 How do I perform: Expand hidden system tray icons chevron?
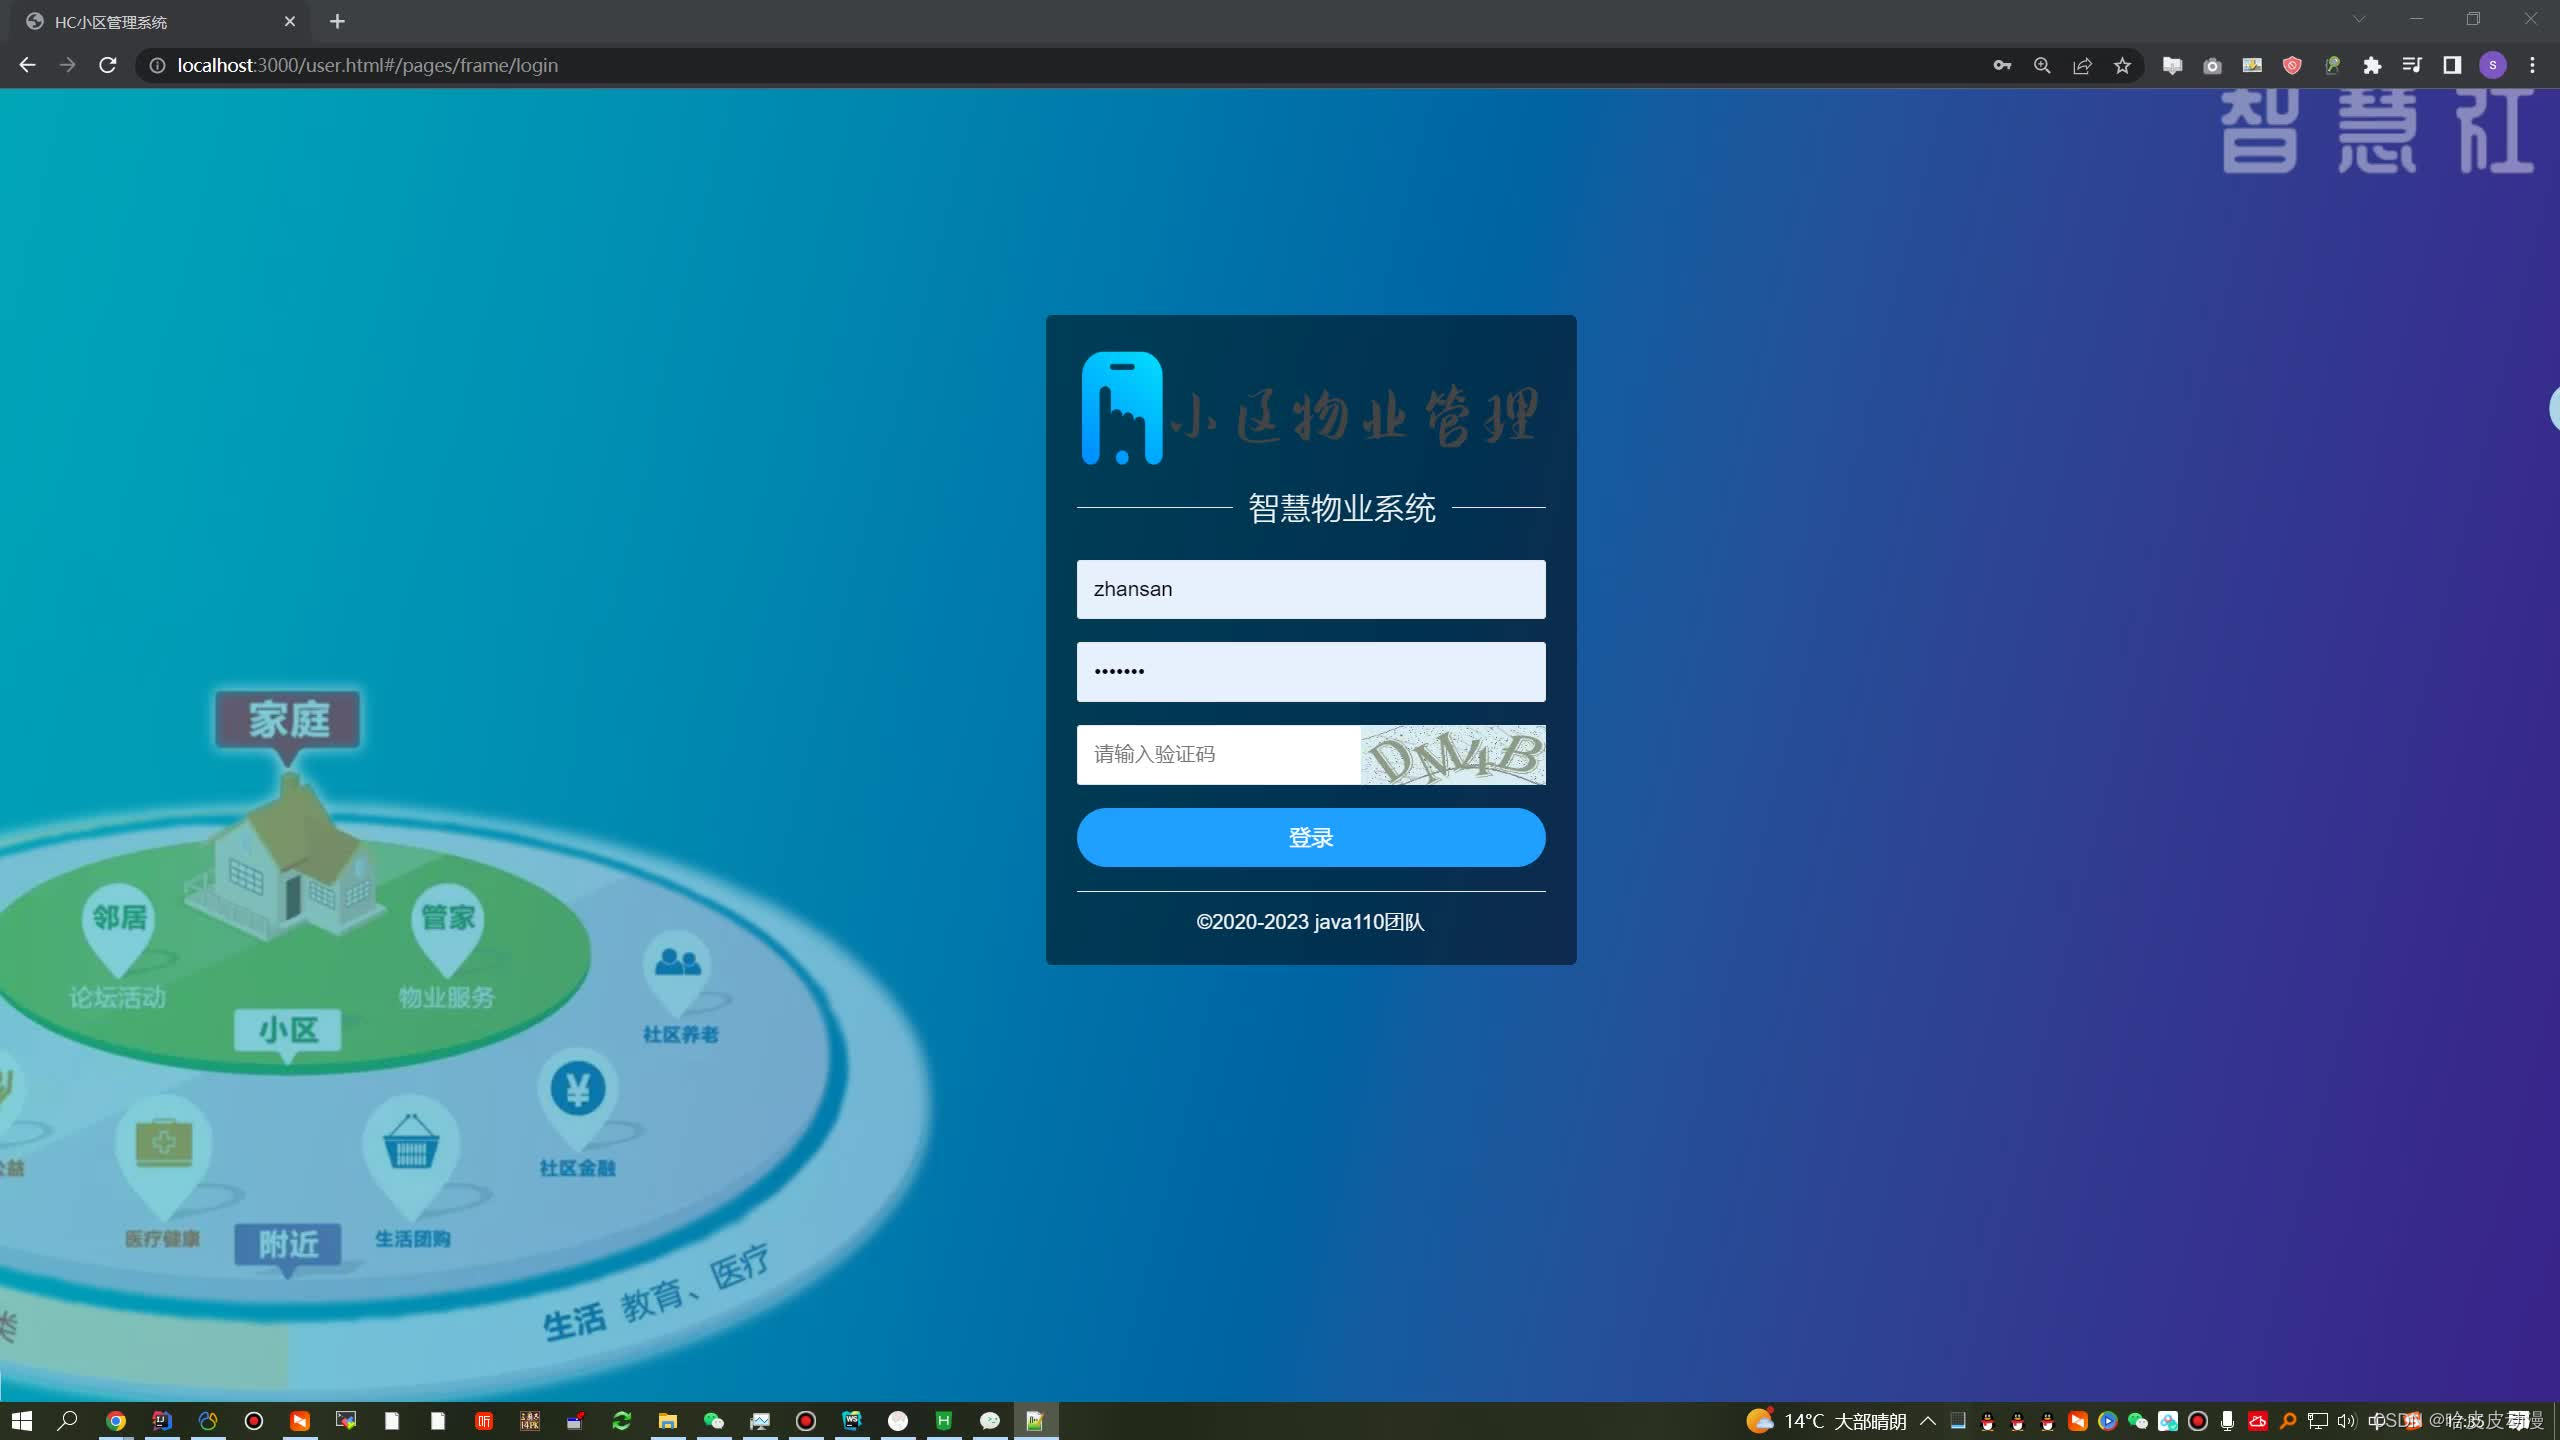pyautogui.click(x=1928, y=1421)
